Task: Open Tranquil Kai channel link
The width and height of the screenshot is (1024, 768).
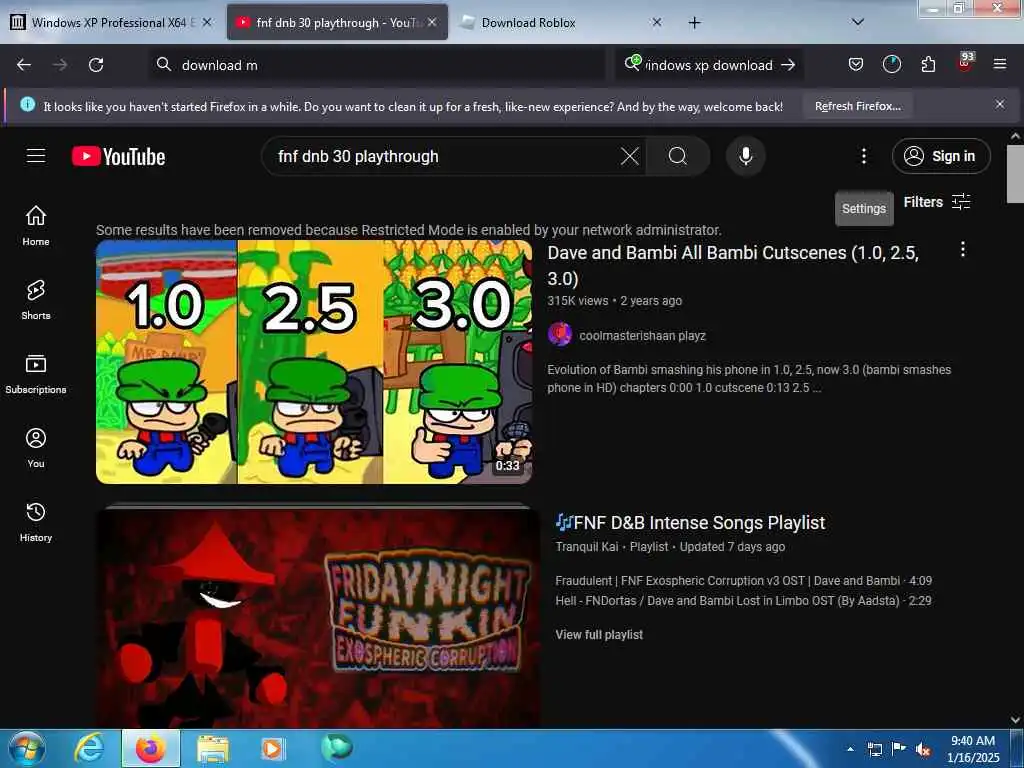Action: [586, 547]
